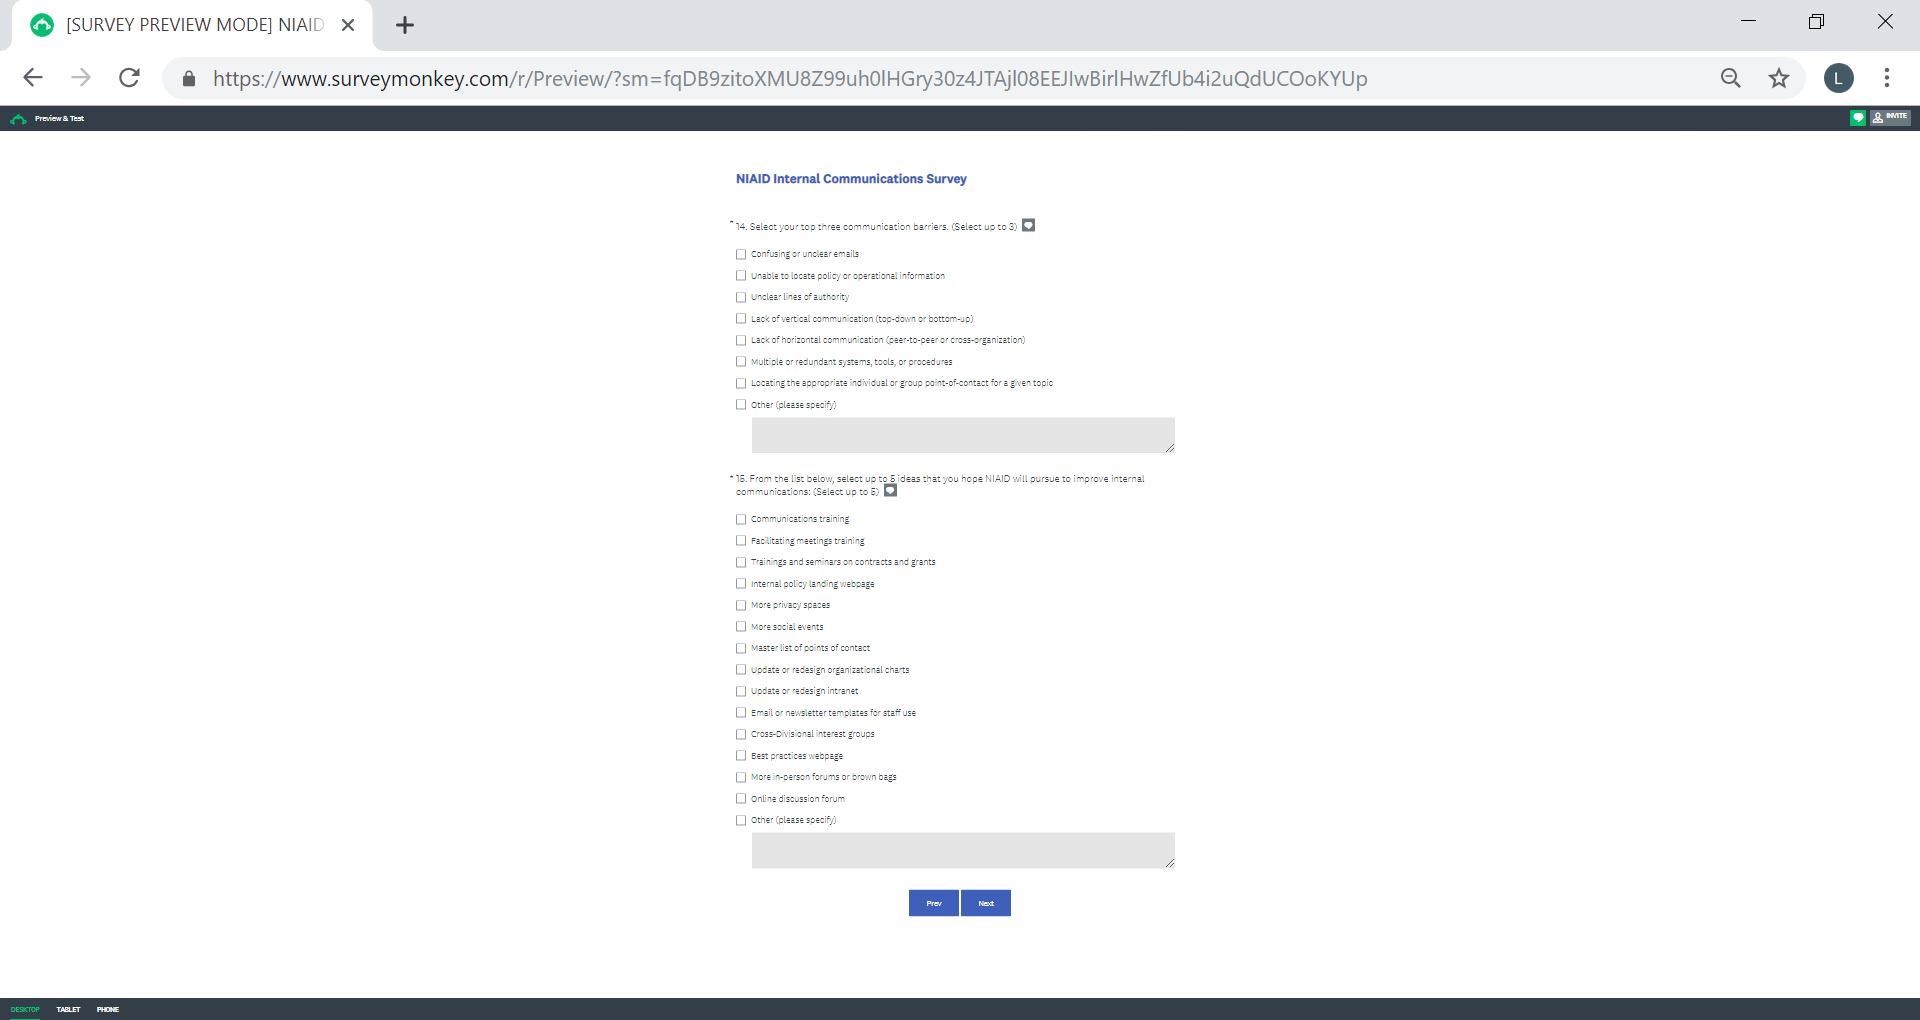Click the browser forward arrow
The height and width of the screenshot is (1020, 1920).
coord(81,78)
